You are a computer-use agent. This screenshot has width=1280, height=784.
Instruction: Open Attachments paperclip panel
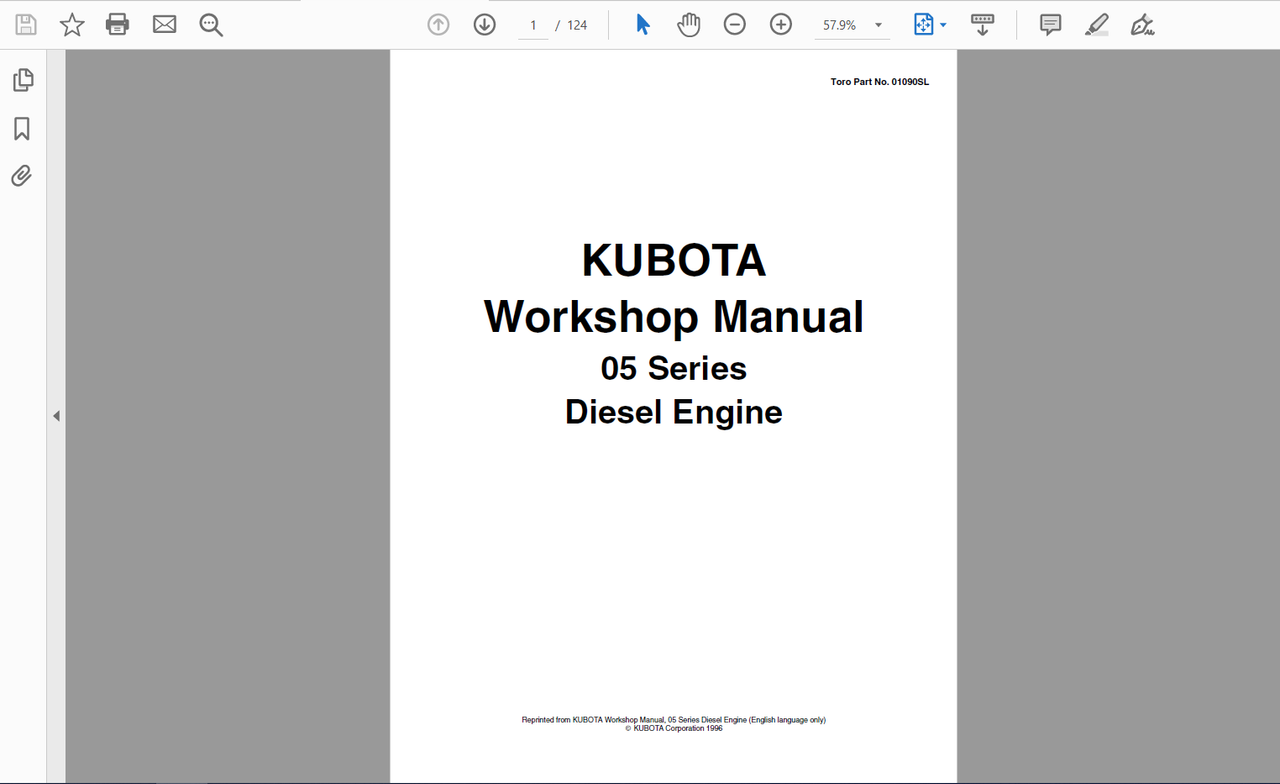(x=22, y=176)
